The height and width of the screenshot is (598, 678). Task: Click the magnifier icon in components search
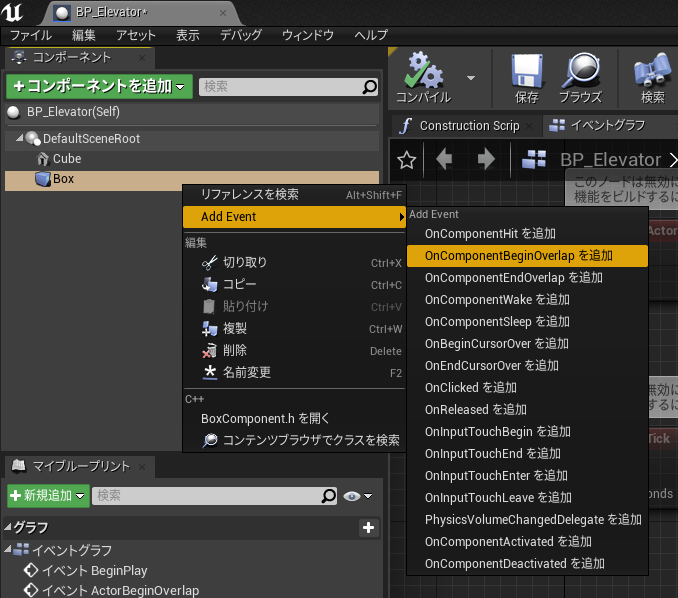[369, 87]
